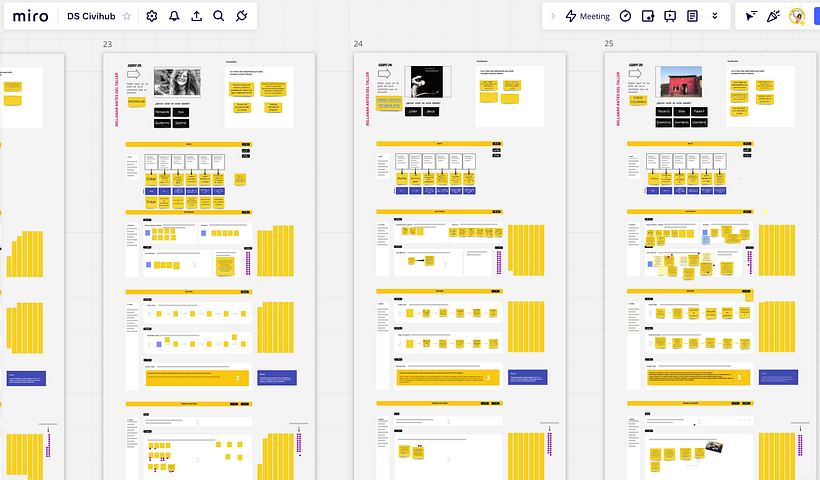820x480 pixels.
Task: Select the black poster image in frame 24
Action: [427, 82]
